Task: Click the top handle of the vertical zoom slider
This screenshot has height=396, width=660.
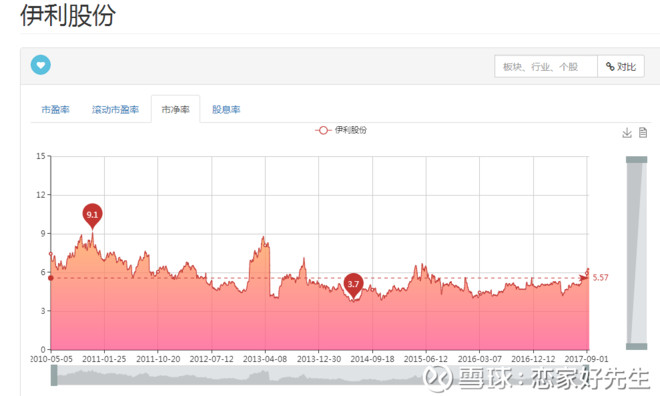Action: pos(636,159)
